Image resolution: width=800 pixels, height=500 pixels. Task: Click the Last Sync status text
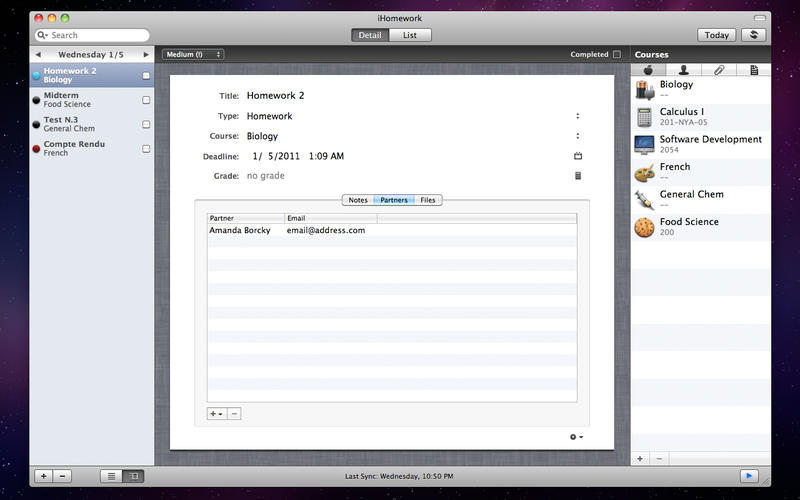[399, 476]
